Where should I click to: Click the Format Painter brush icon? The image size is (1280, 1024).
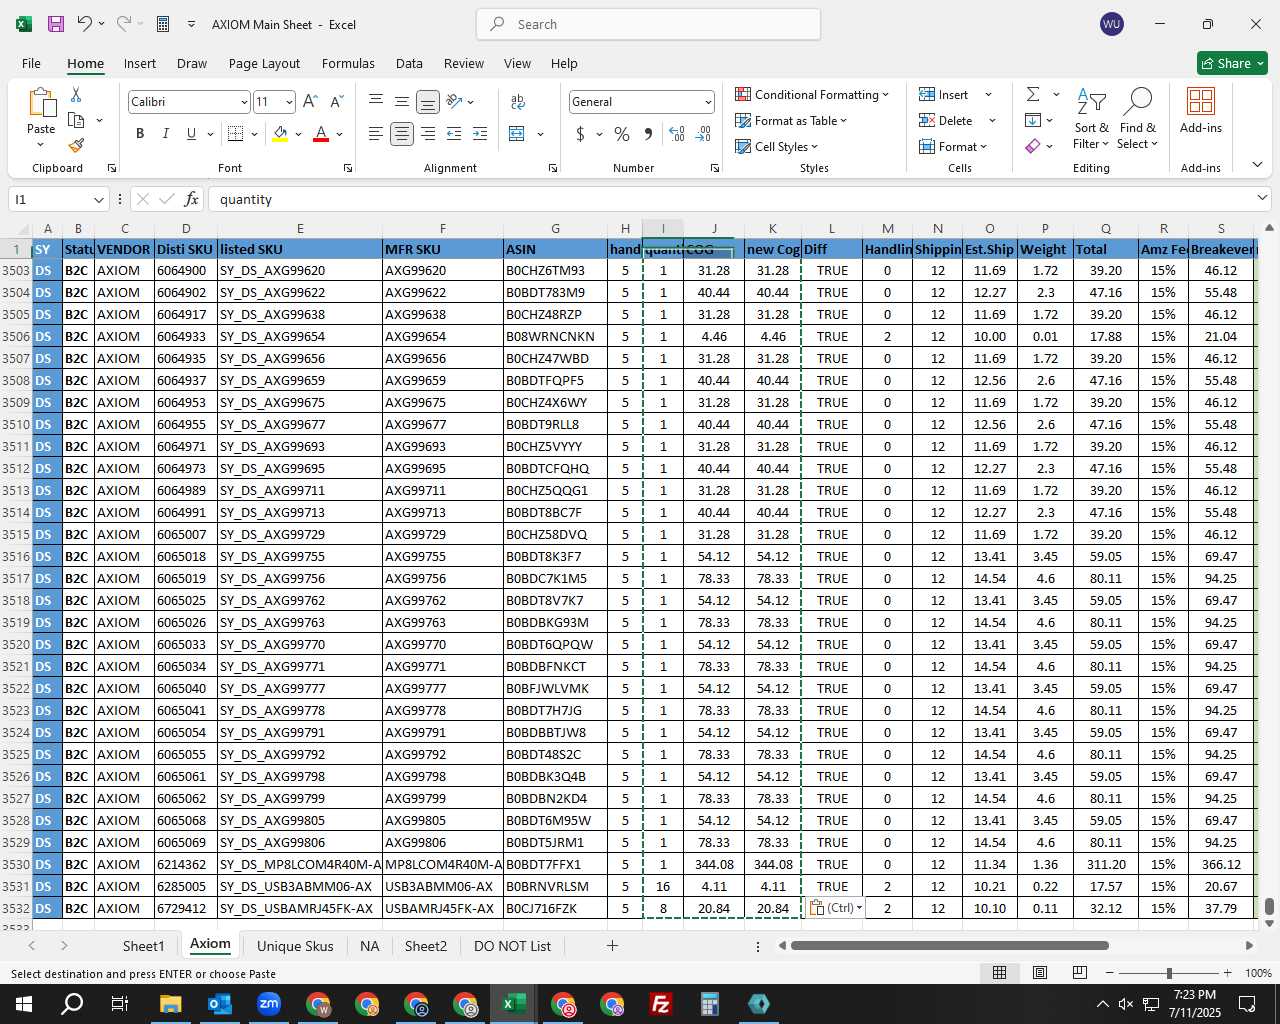(x=76, y=145)
